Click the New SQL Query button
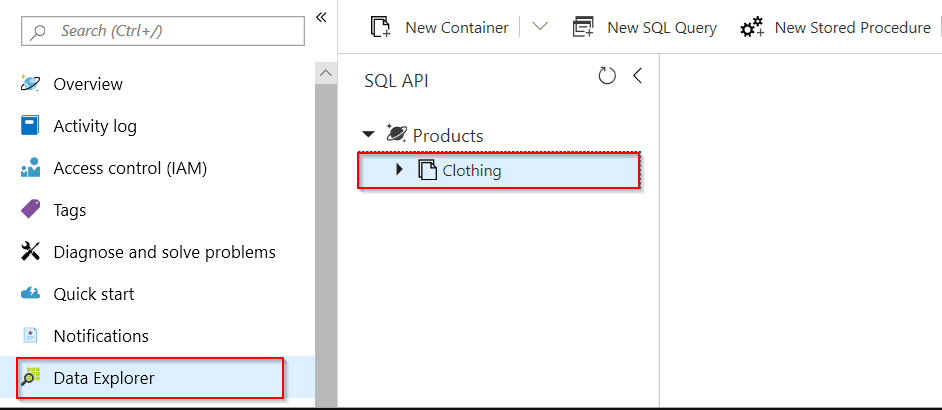Image resolution: width=942 pixels, height=410 pixels. [x=645, y=28]
